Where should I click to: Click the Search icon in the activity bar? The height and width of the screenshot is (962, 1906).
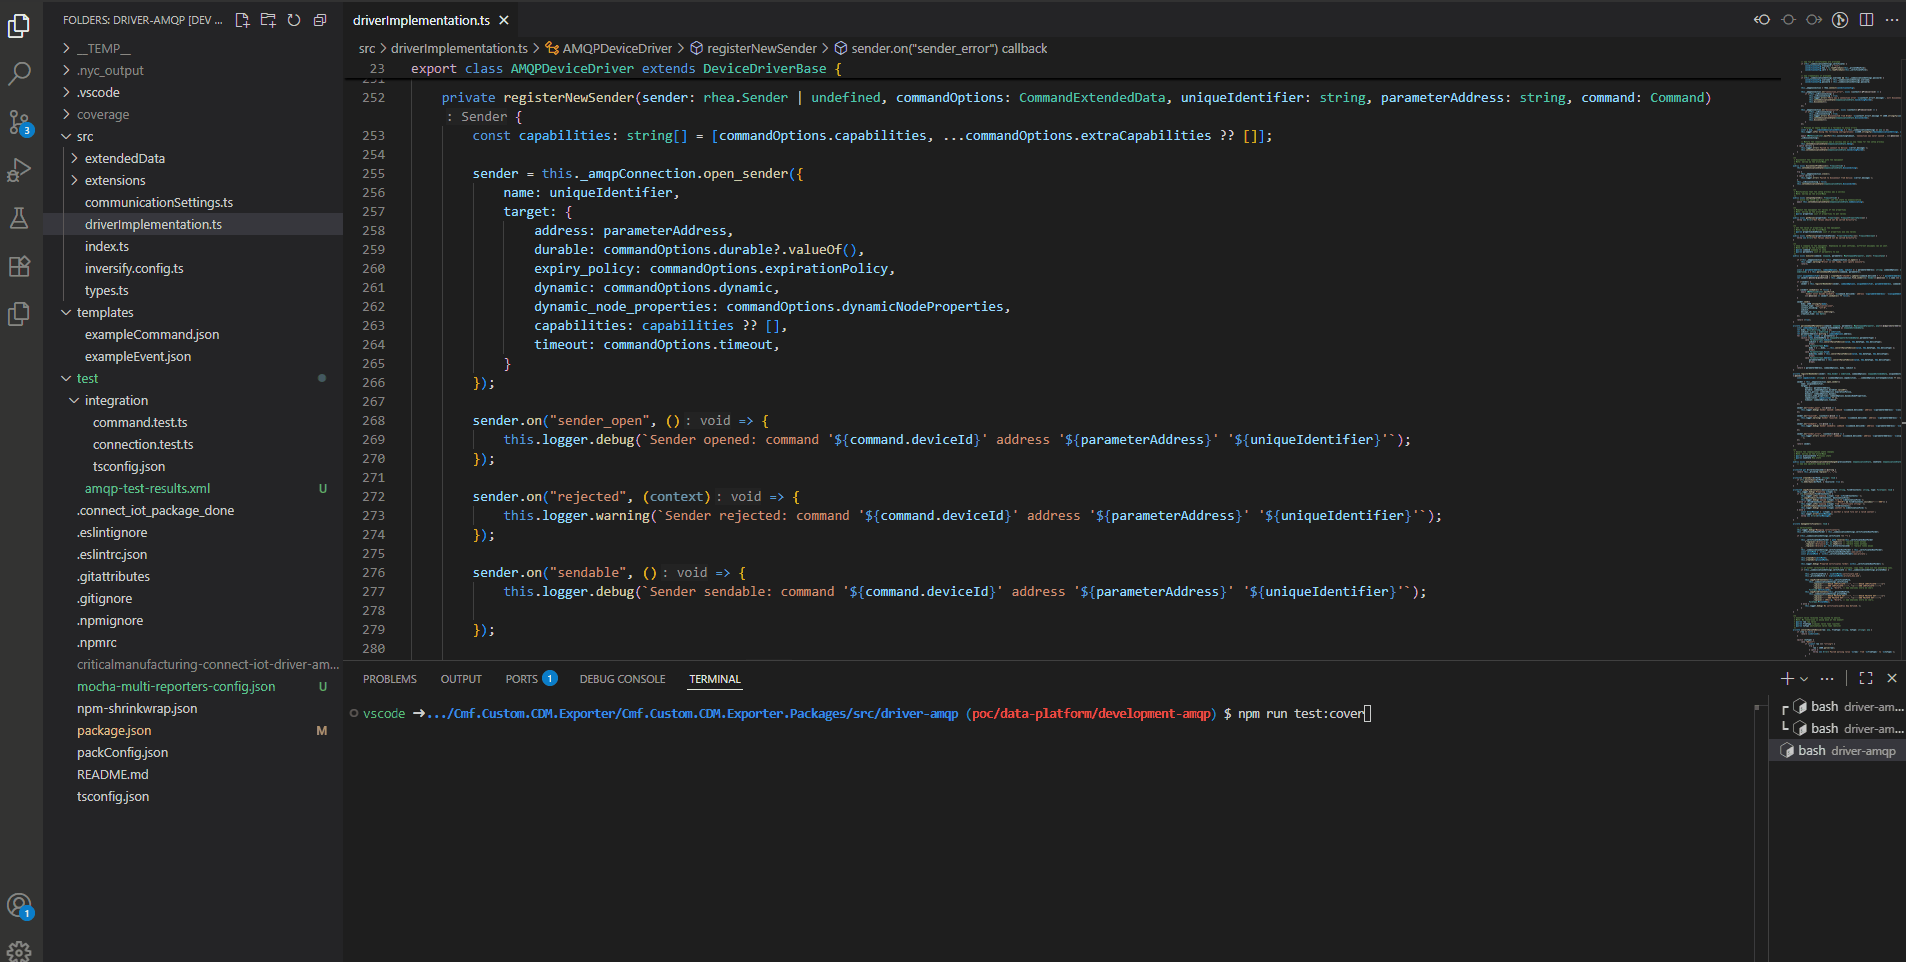coord(19,74)
